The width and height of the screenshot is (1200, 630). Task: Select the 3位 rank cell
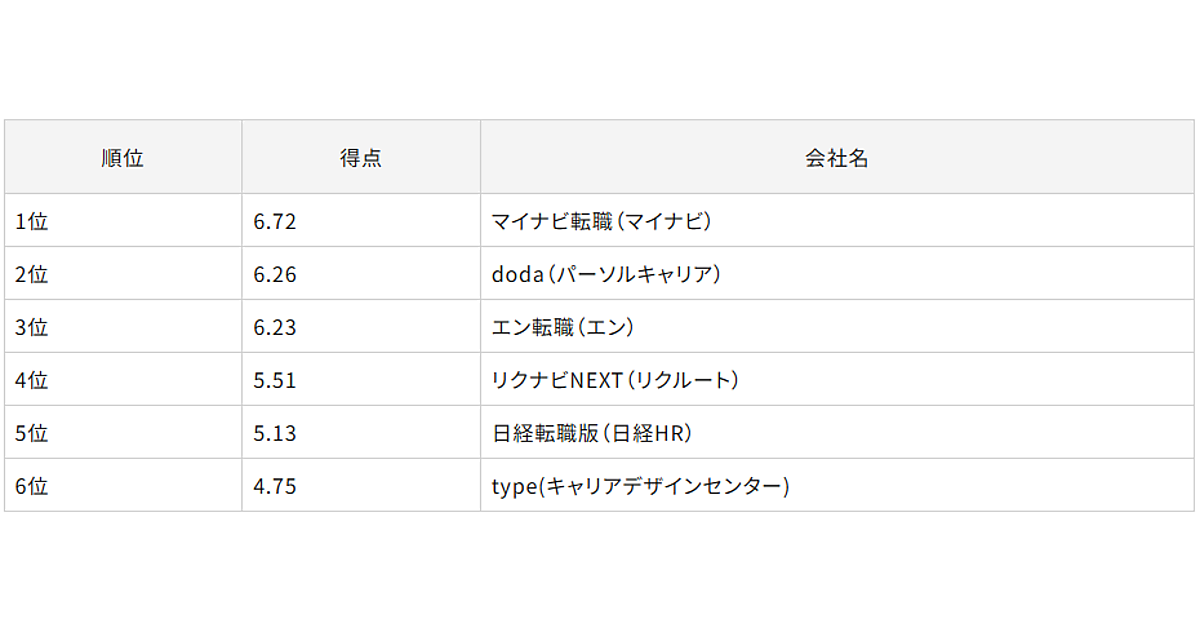pyautogui.click(x=123, y=326)
